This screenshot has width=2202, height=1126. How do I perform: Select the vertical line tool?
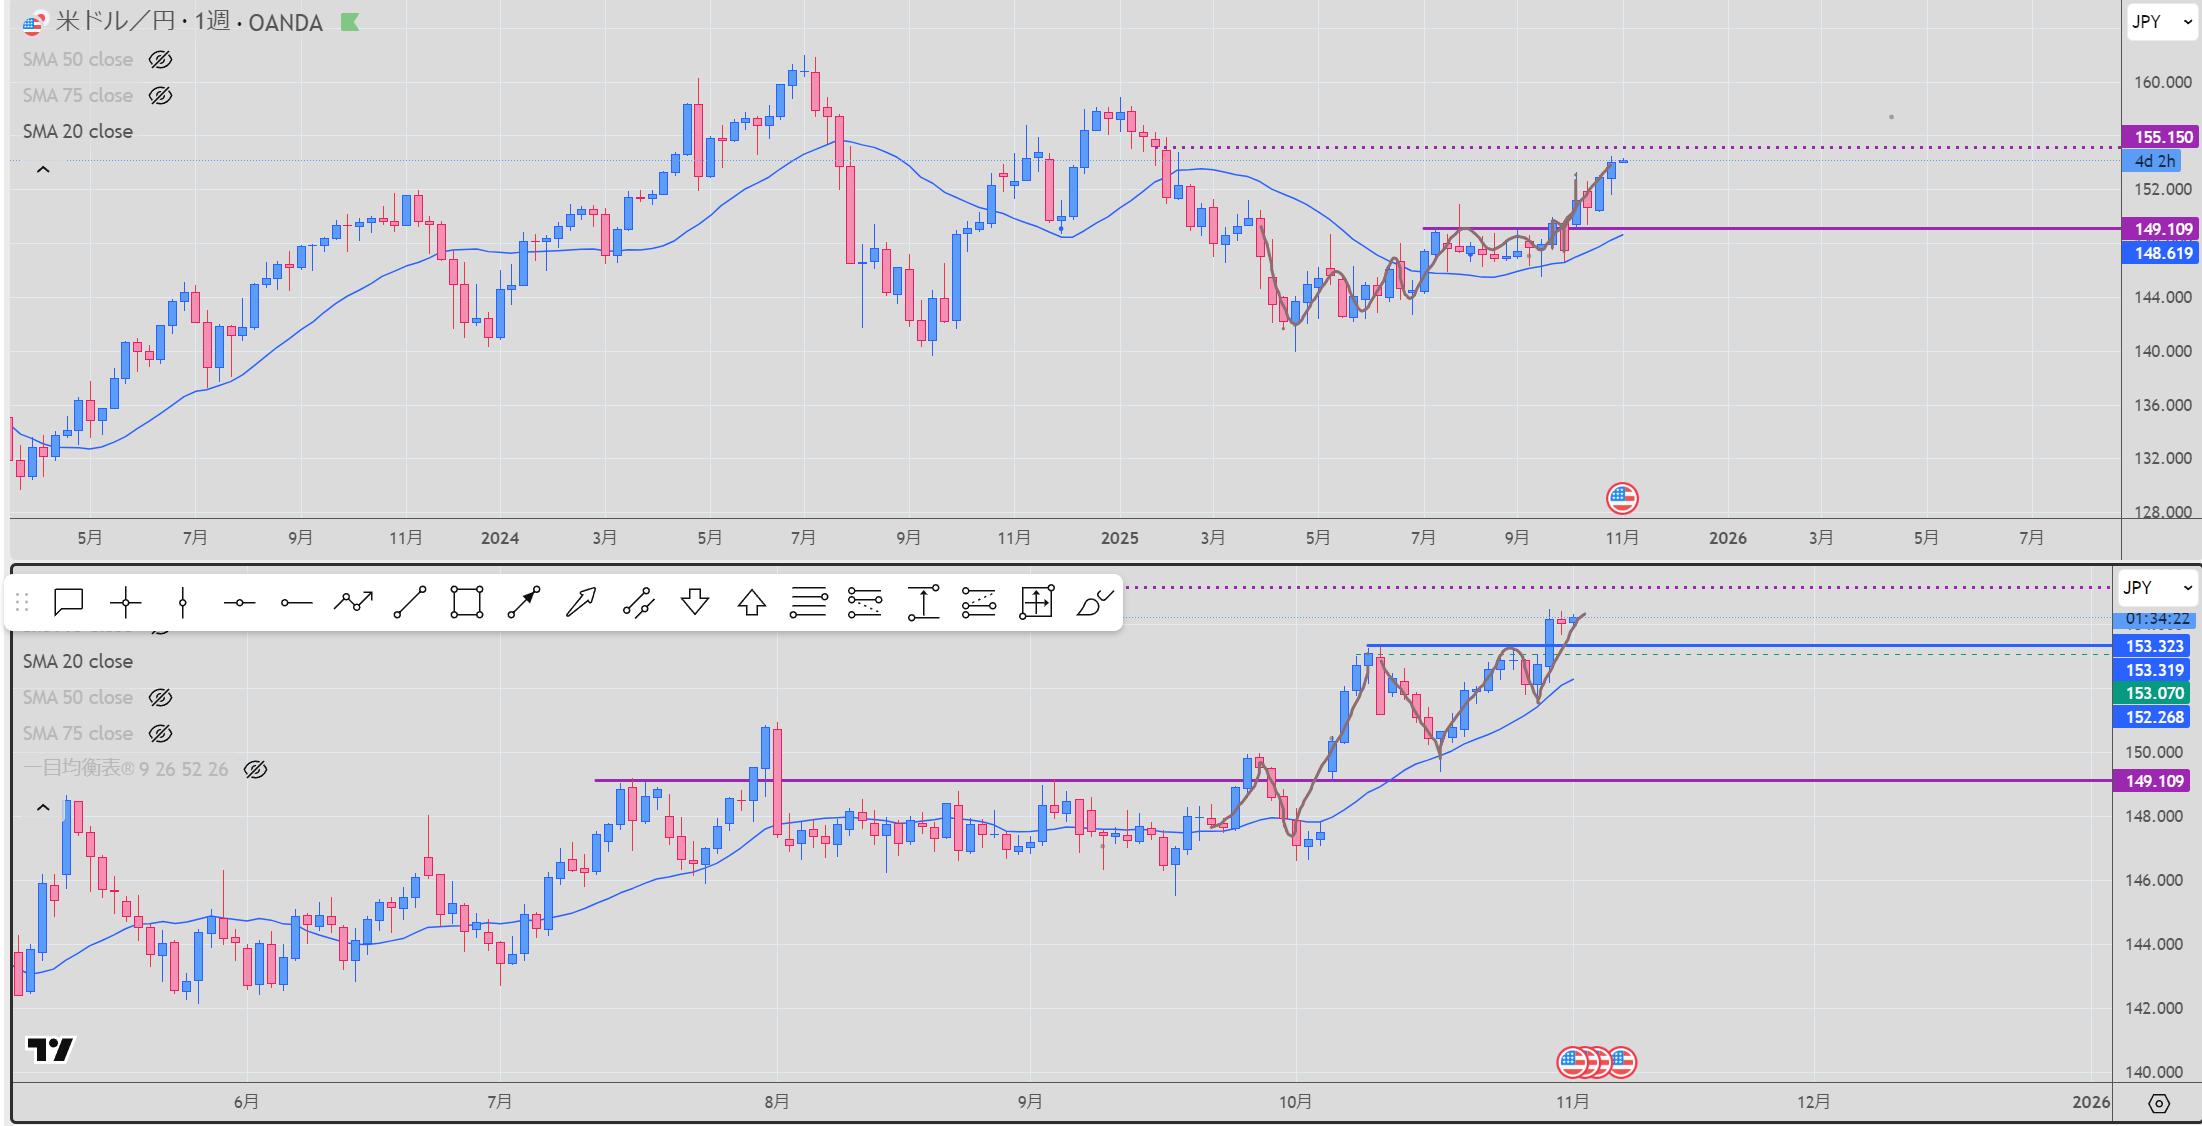[182, 602]
